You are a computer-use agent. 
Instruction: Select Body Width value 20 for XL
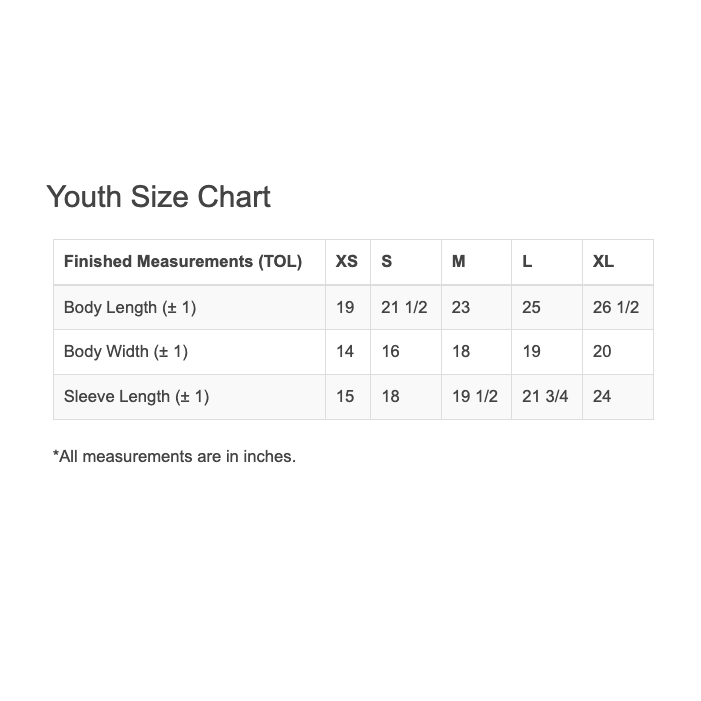(x=602, y=351)
